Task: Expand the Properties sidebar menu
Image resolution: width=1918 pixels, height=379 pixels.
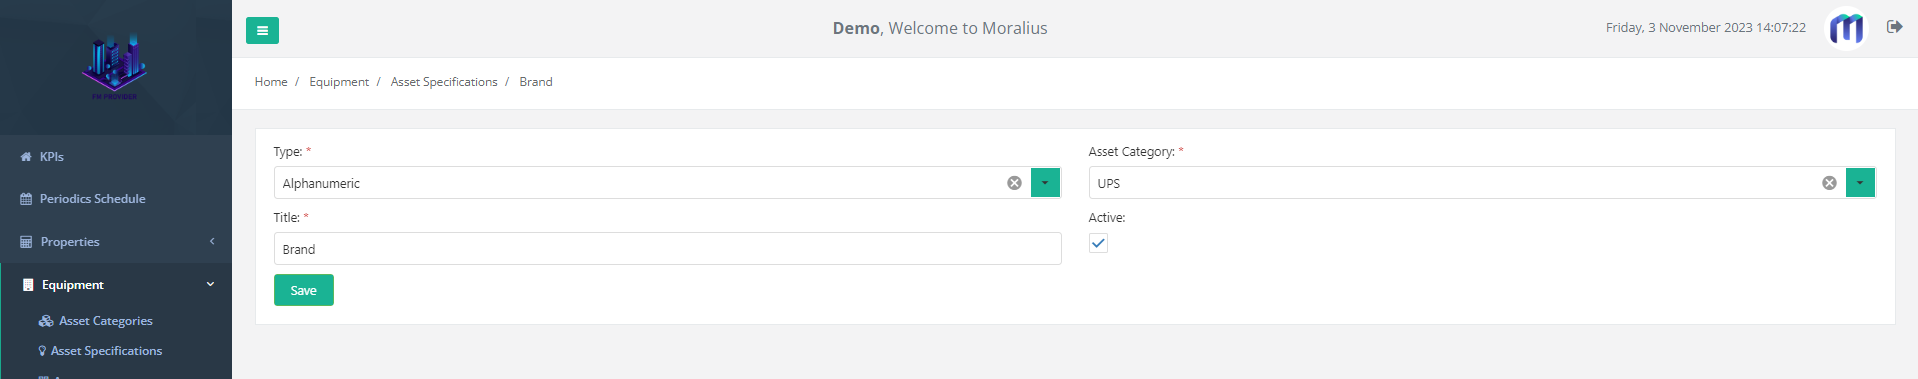Action: [116, 242]
